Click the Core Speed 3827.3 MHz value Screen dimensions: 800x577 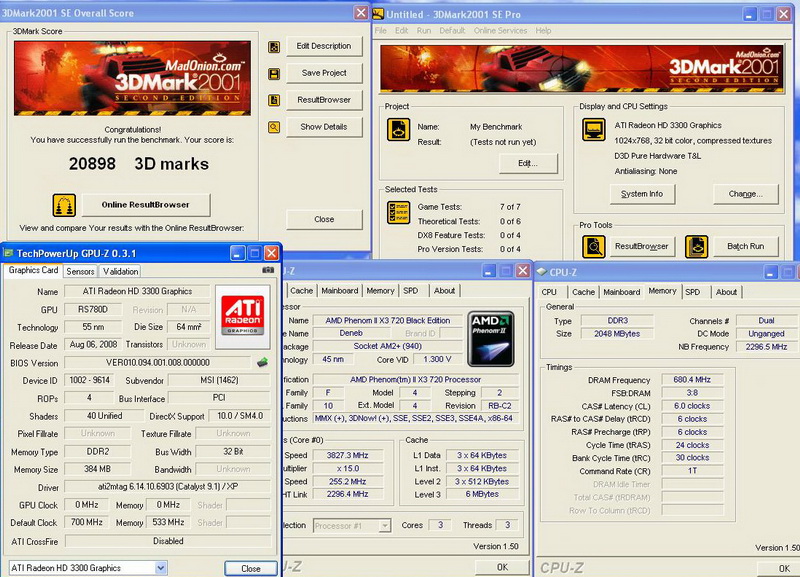click(347, 455)
